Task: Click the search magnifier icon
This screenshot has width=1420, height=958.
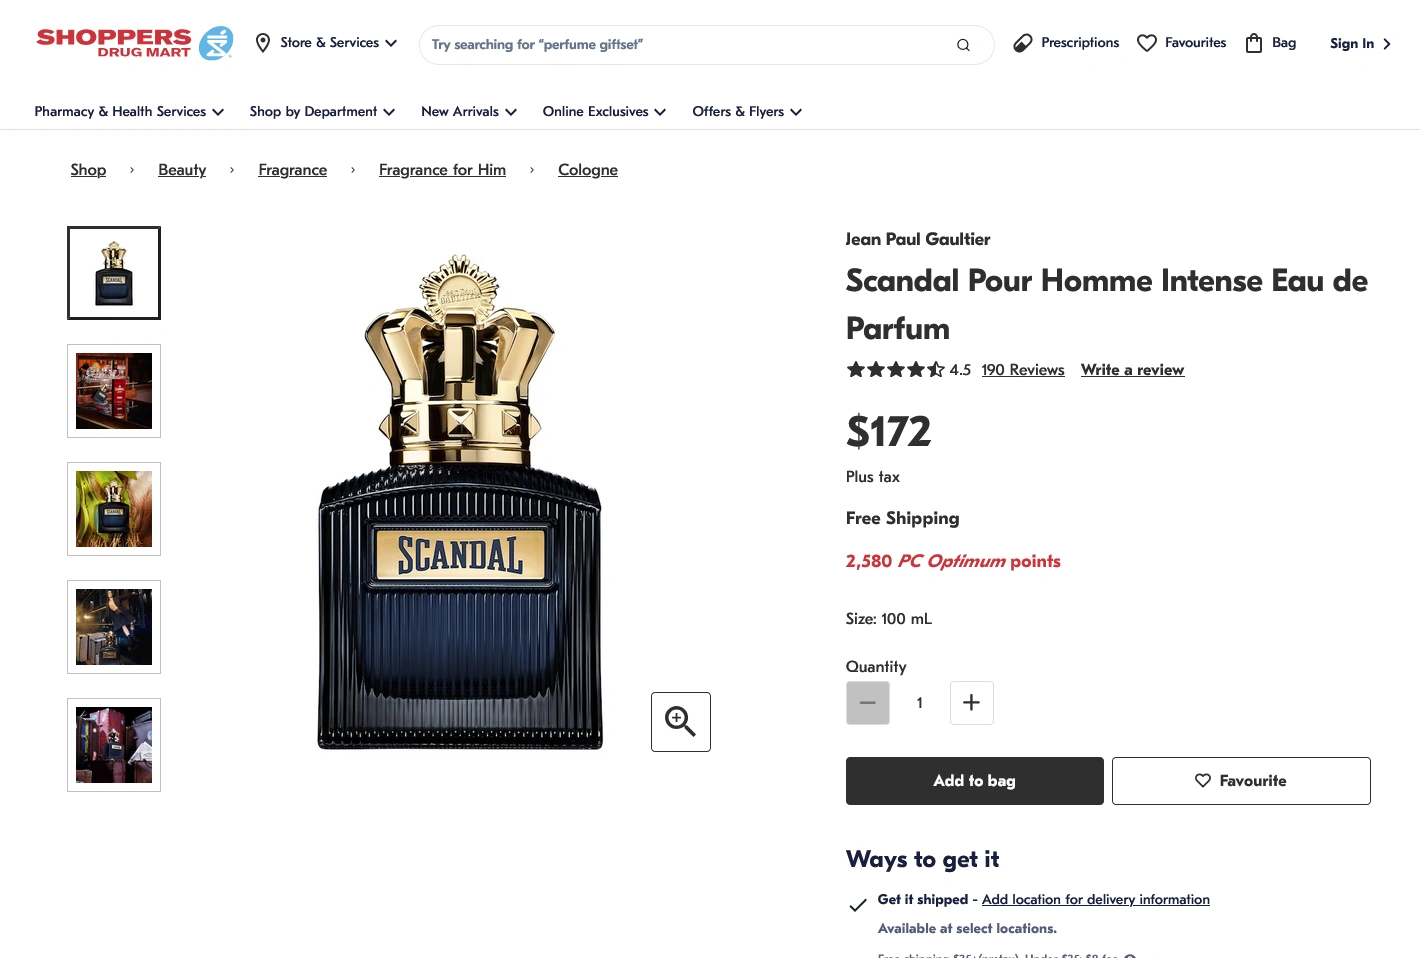Action: 963,45
